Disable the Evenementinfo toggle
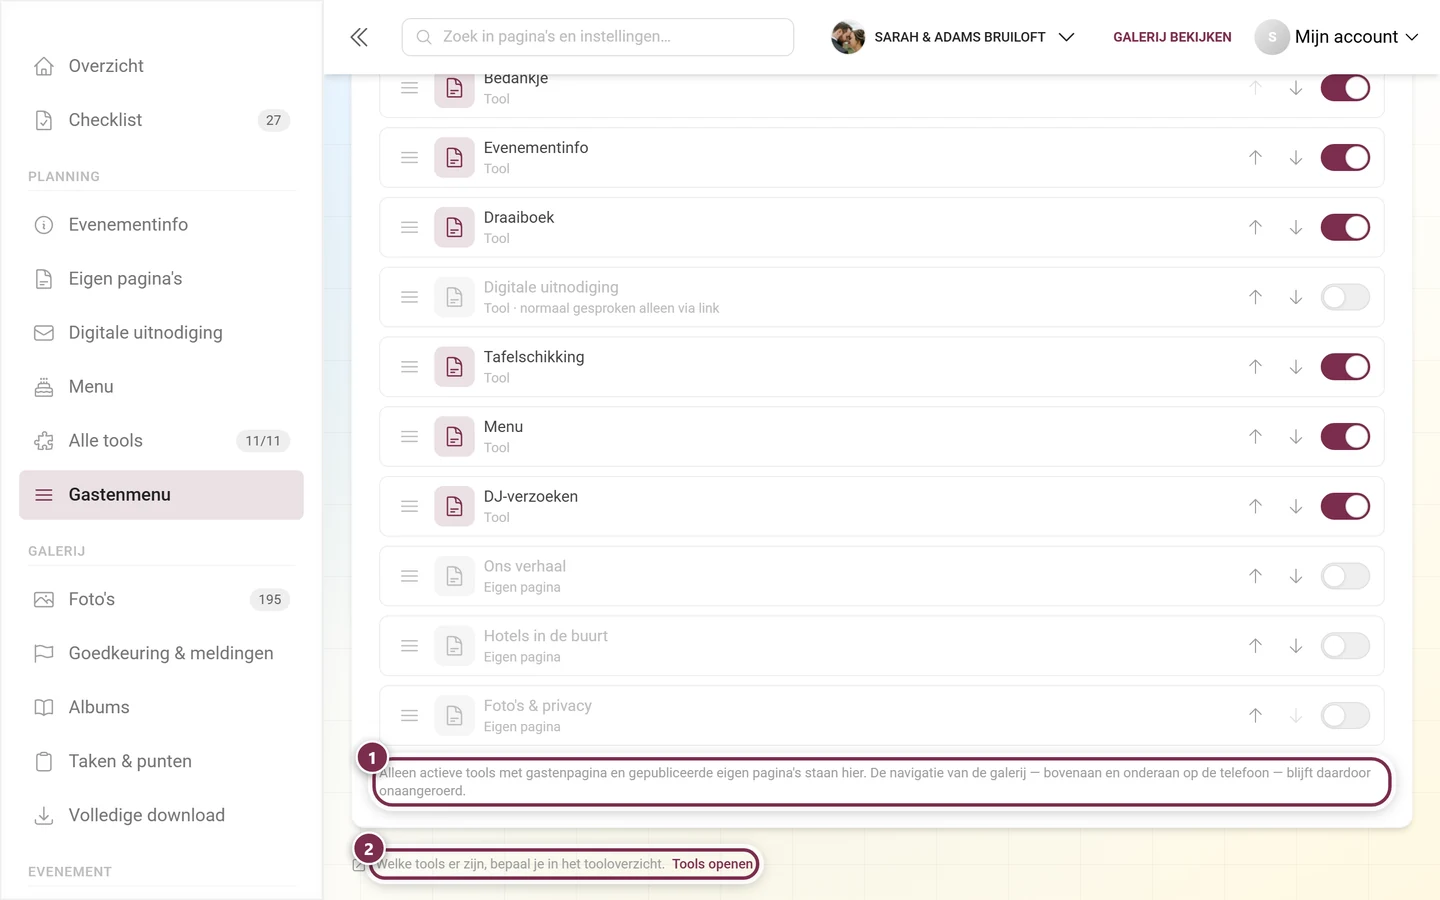Screen dimensions: 1440x900 point(1345,158)
